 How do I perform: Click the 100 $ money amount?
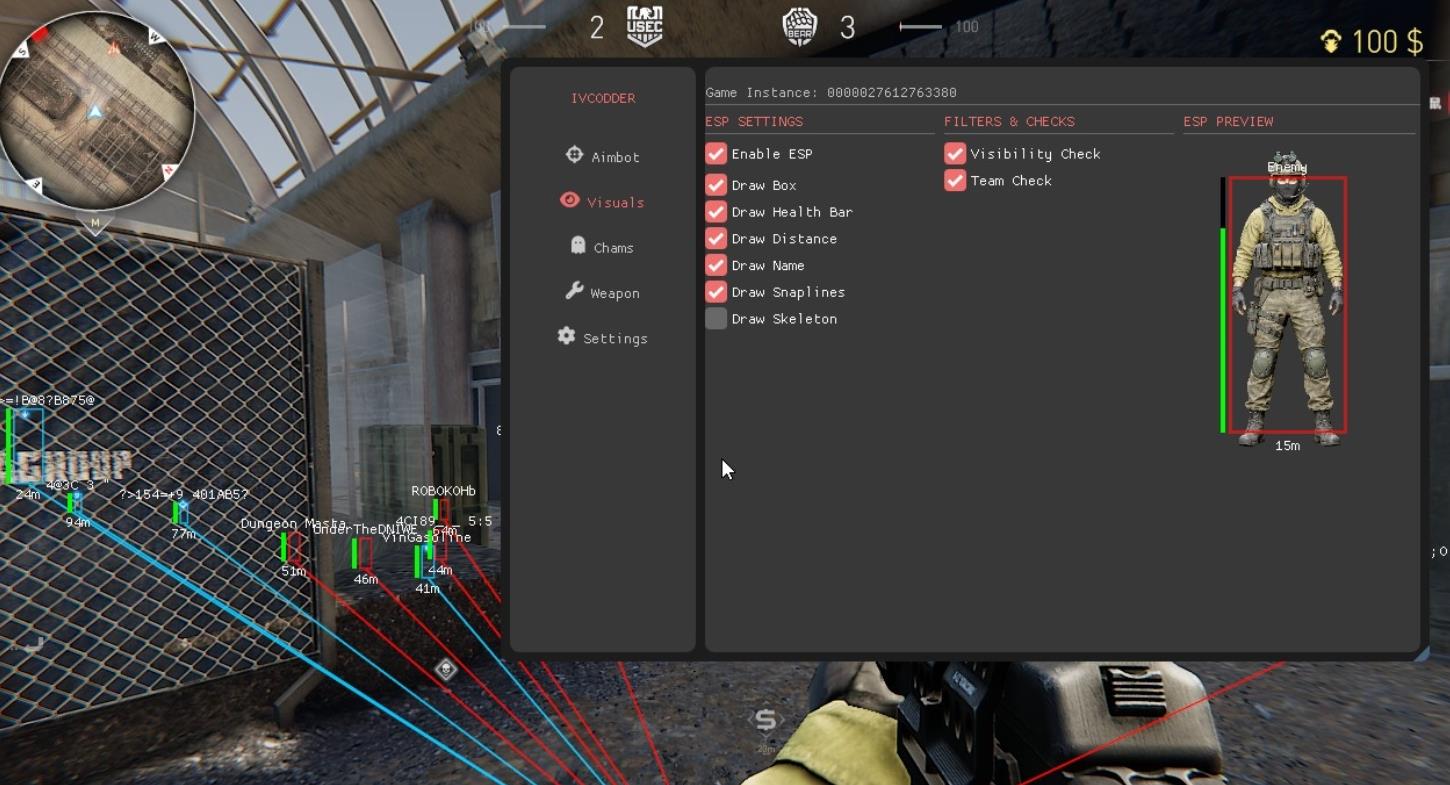pyautogui.click(x=1388, y=41)
